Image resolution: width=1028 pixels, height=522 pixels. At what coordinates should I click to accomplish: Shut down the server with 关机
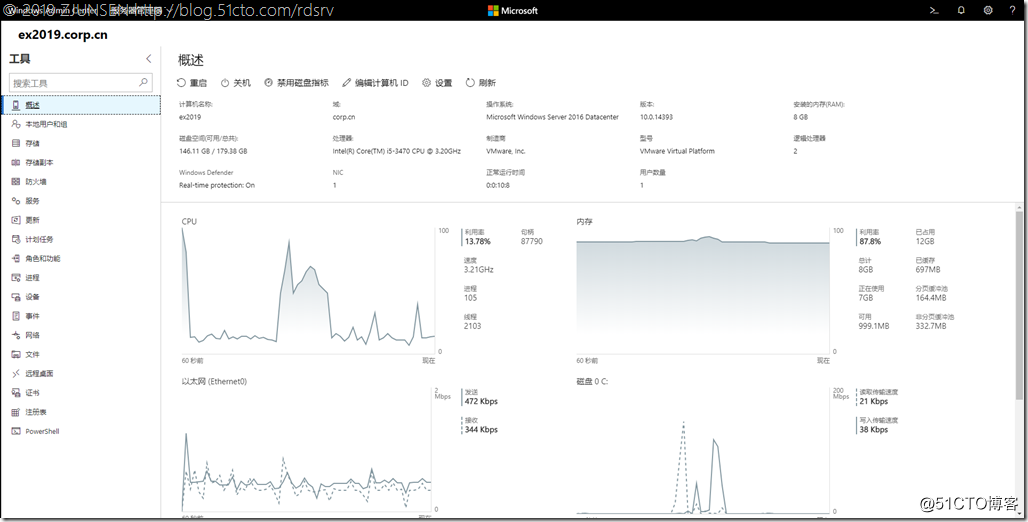(x=235, y=83)
